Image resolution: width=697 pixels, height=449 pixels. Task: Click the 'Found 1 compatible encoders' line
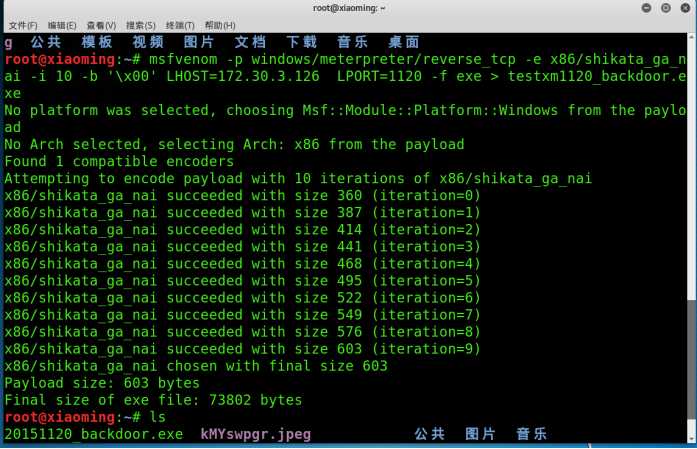point(119,161)
